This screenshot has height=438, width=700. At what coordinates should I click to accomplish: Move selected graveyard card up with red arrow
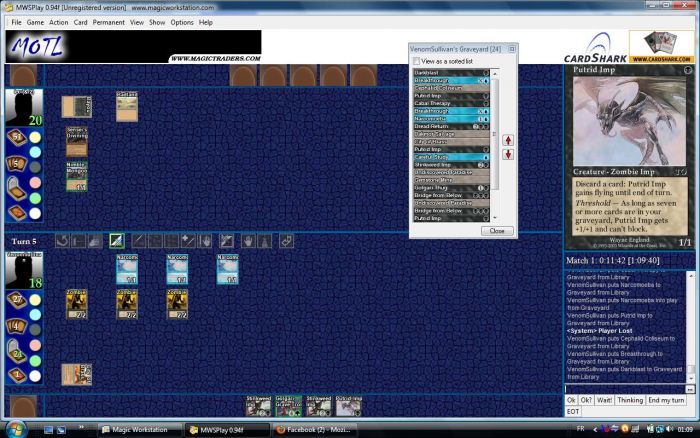[508, 140]
